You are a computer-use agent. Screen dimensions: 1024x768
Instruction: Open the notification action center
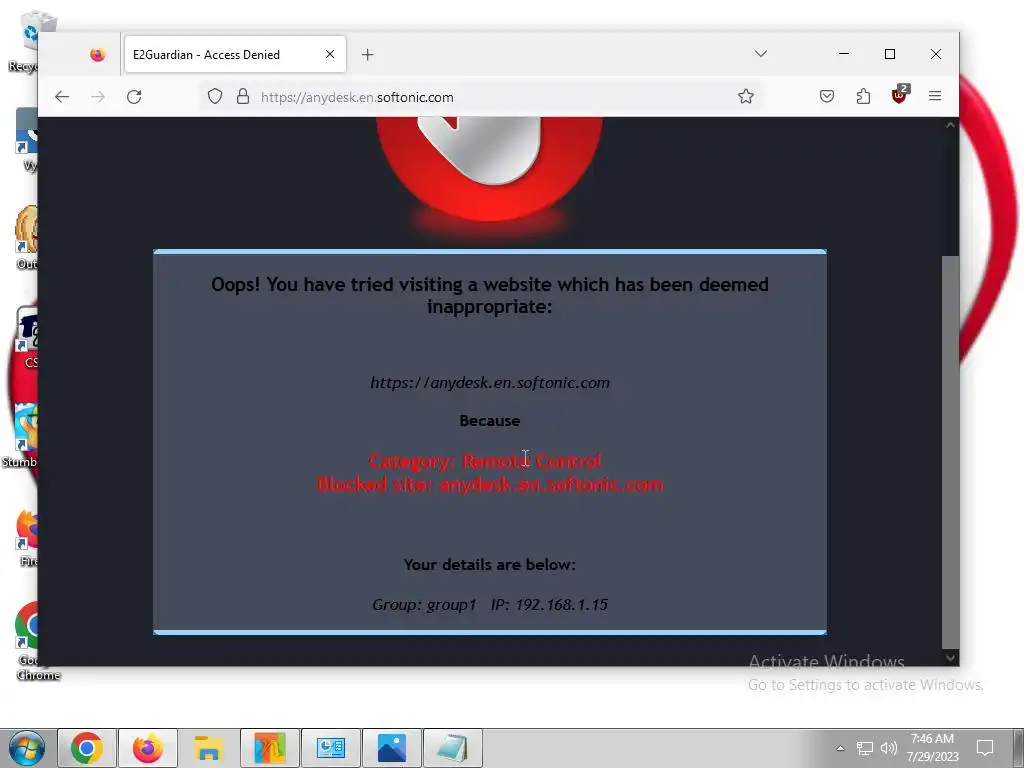pyautogui.click(x=985, y=748)
